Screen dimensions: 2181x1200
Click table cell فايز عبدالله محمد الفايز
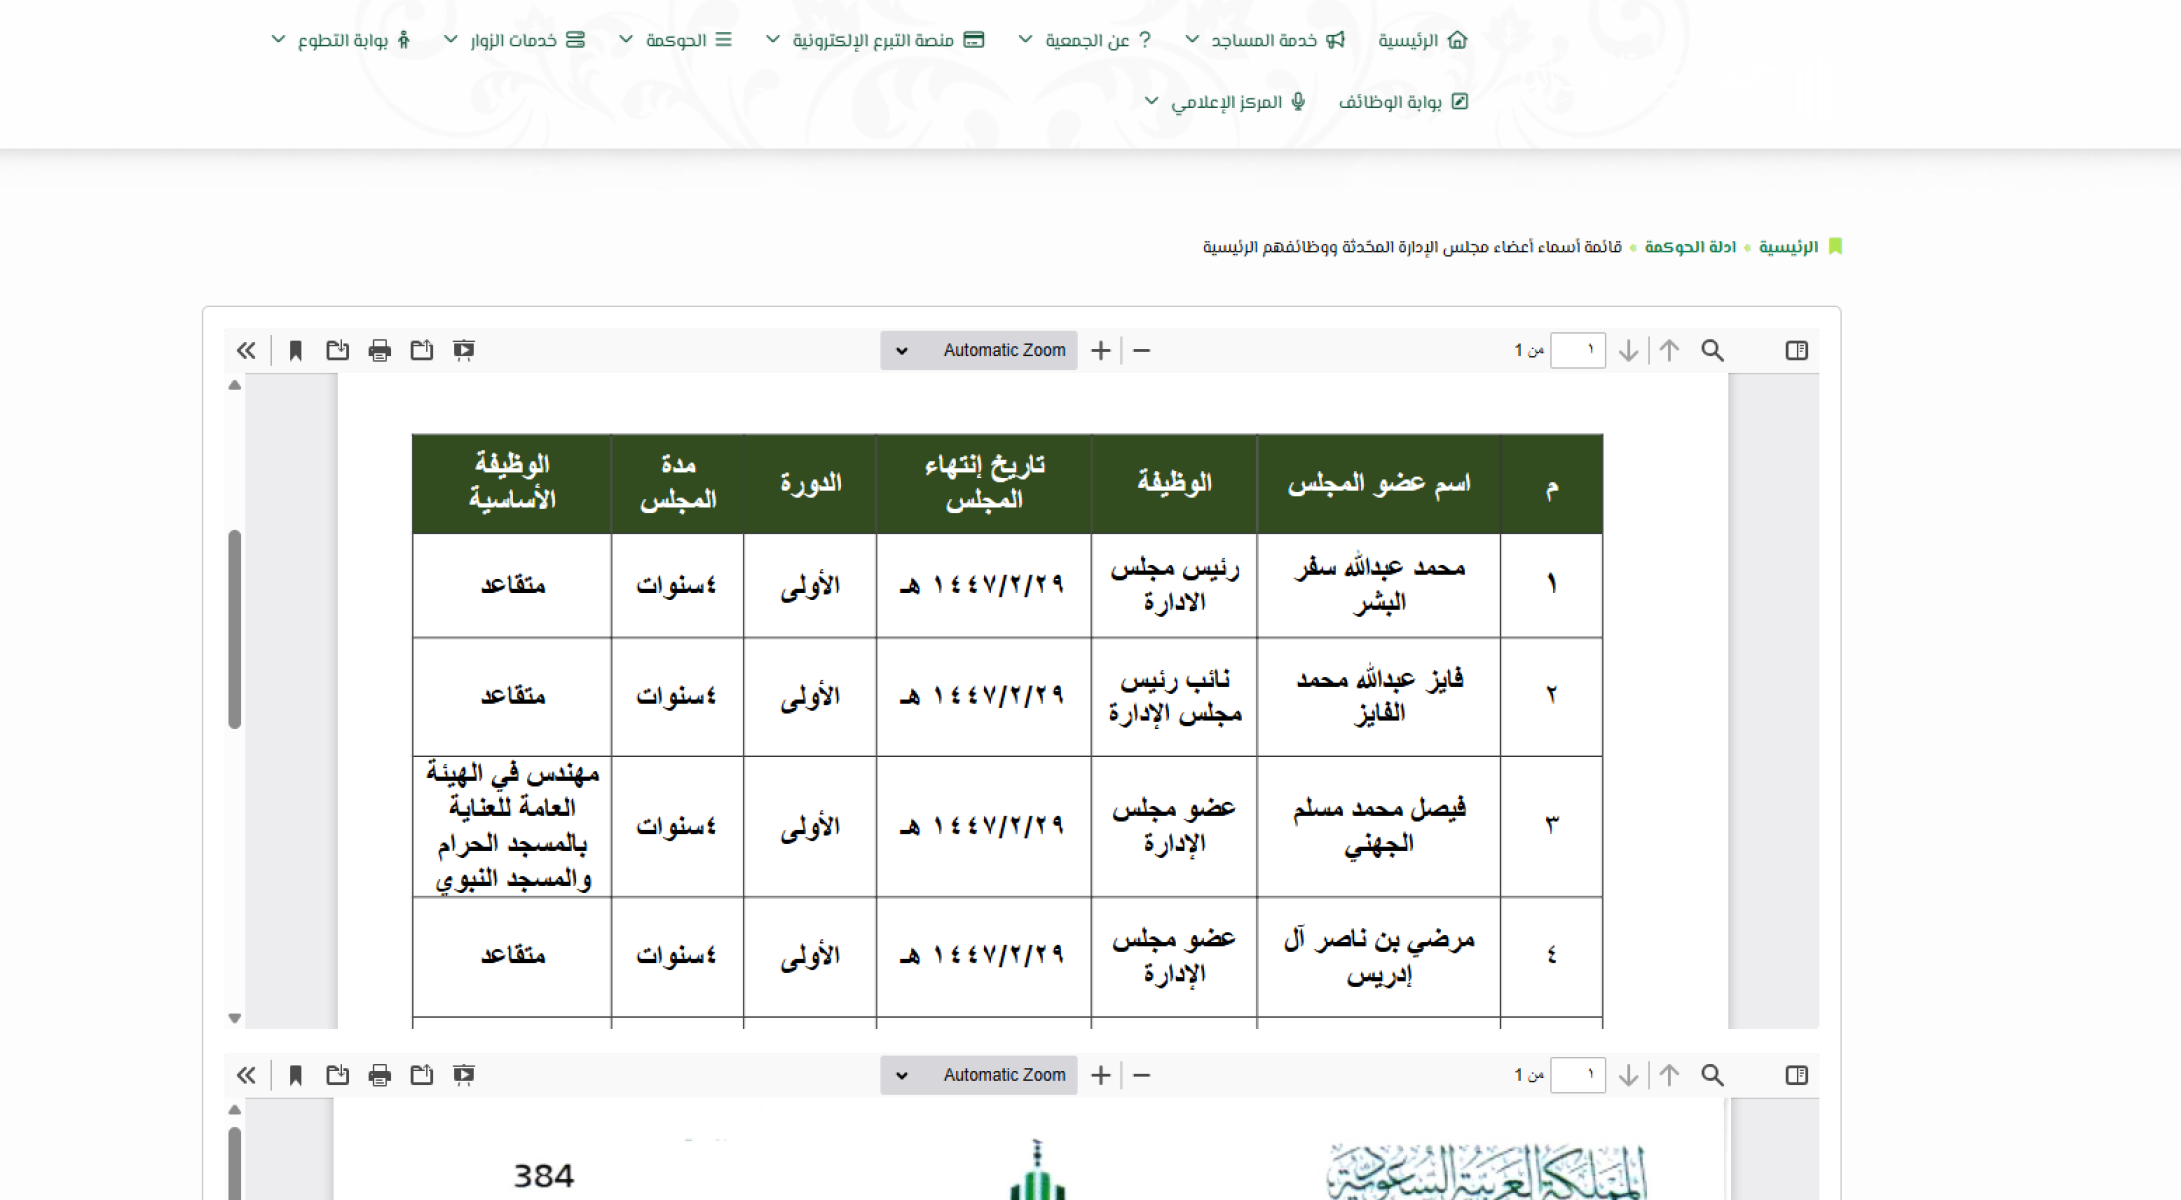tap(1379, 696)
